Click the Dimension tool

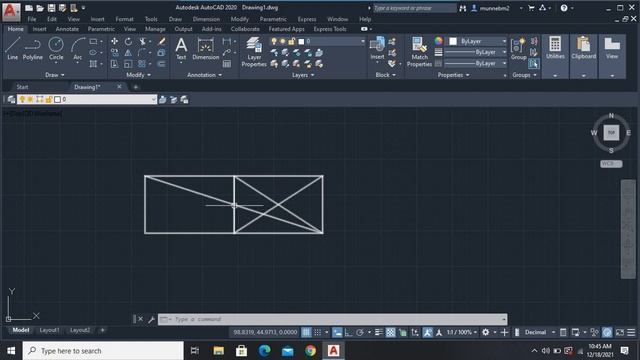205,49
